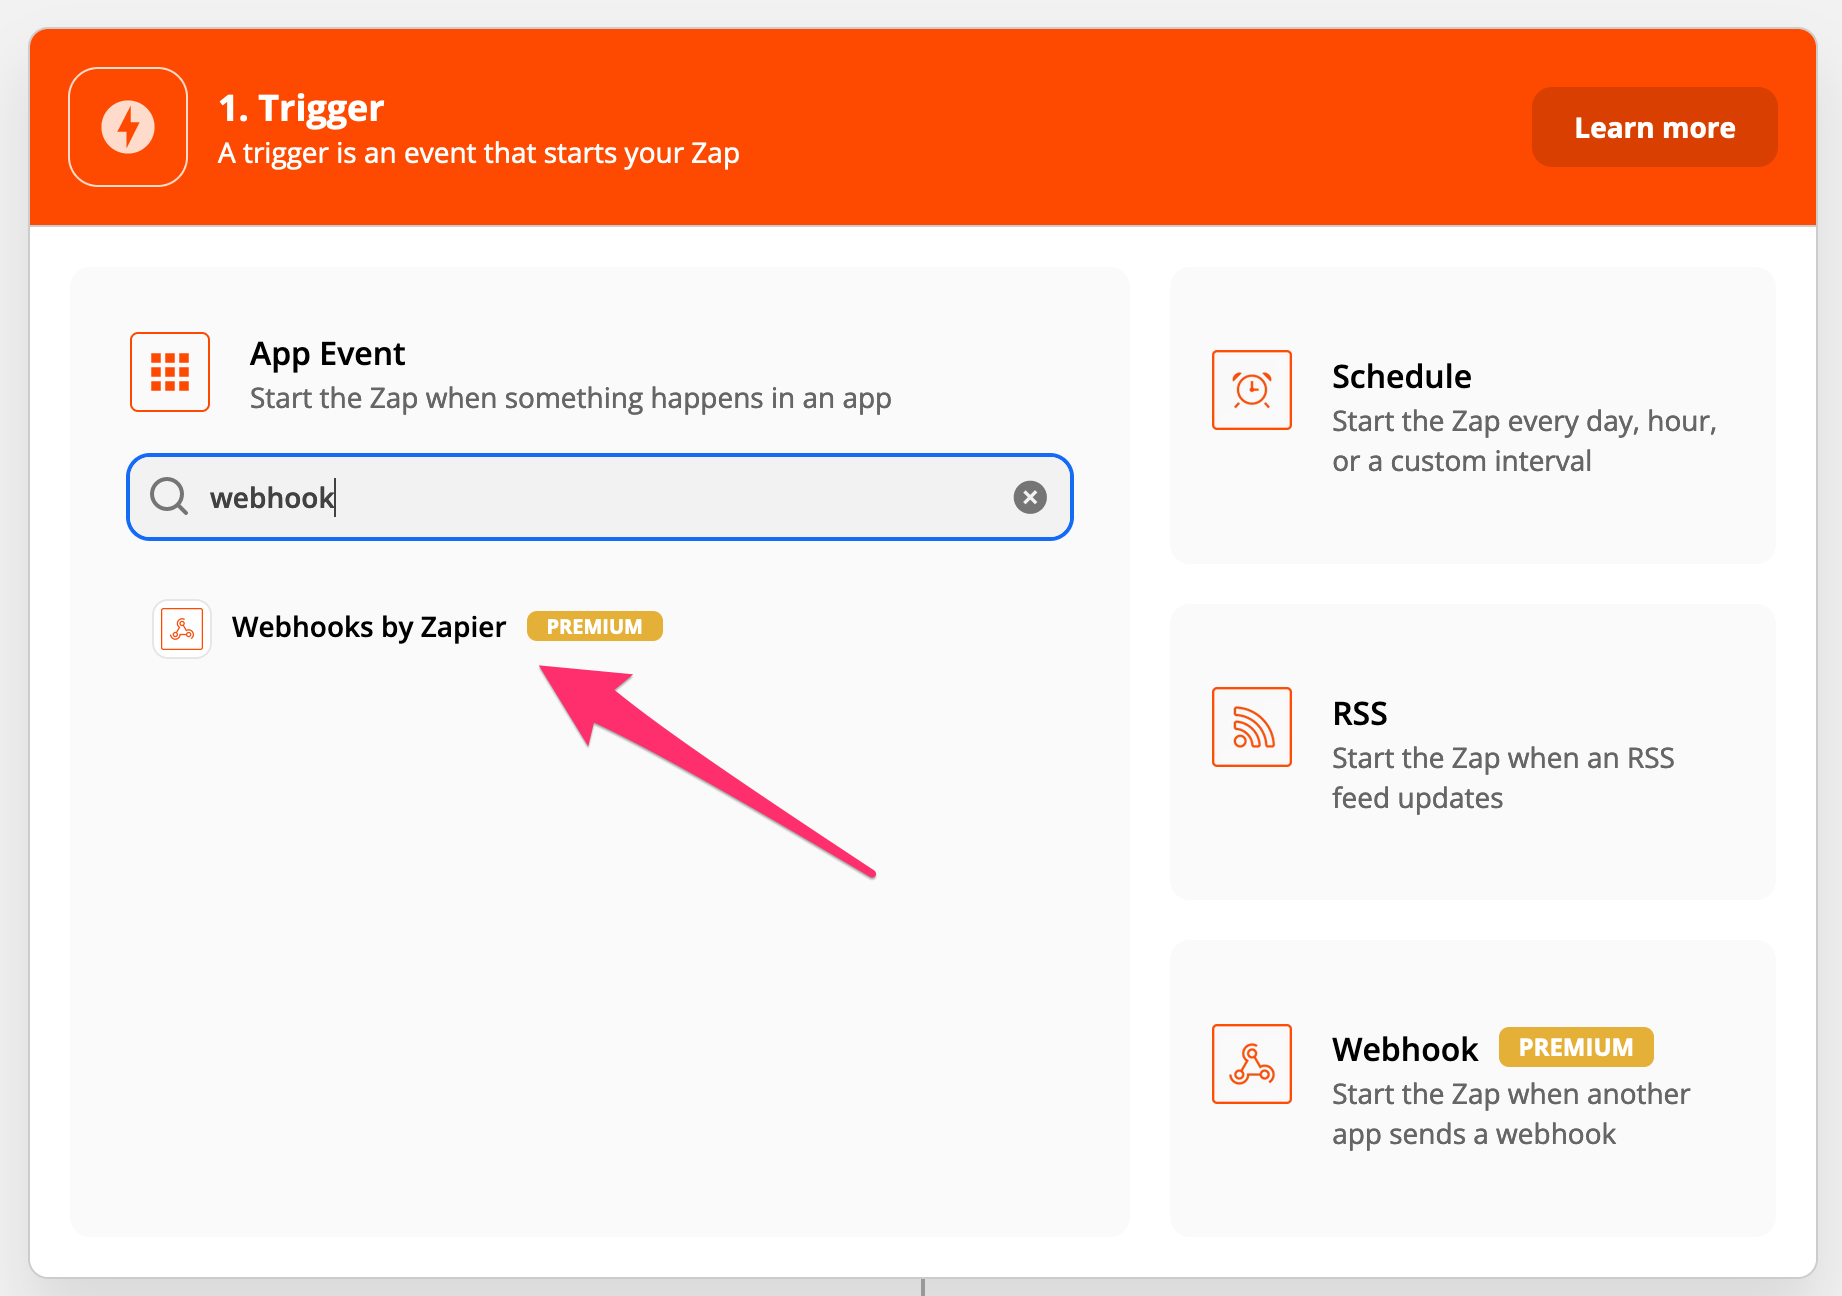1842x1296 pixels.
Task: Click the lightning bolt Trigger icon
Action: 128,127
